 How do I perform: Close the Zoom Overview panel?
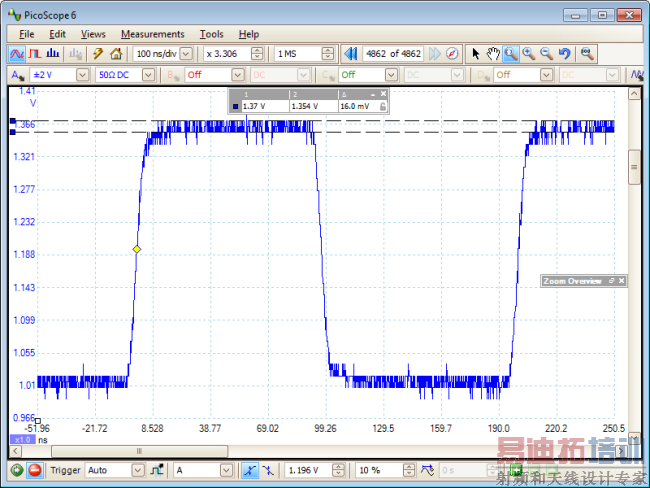coord(621,281)
